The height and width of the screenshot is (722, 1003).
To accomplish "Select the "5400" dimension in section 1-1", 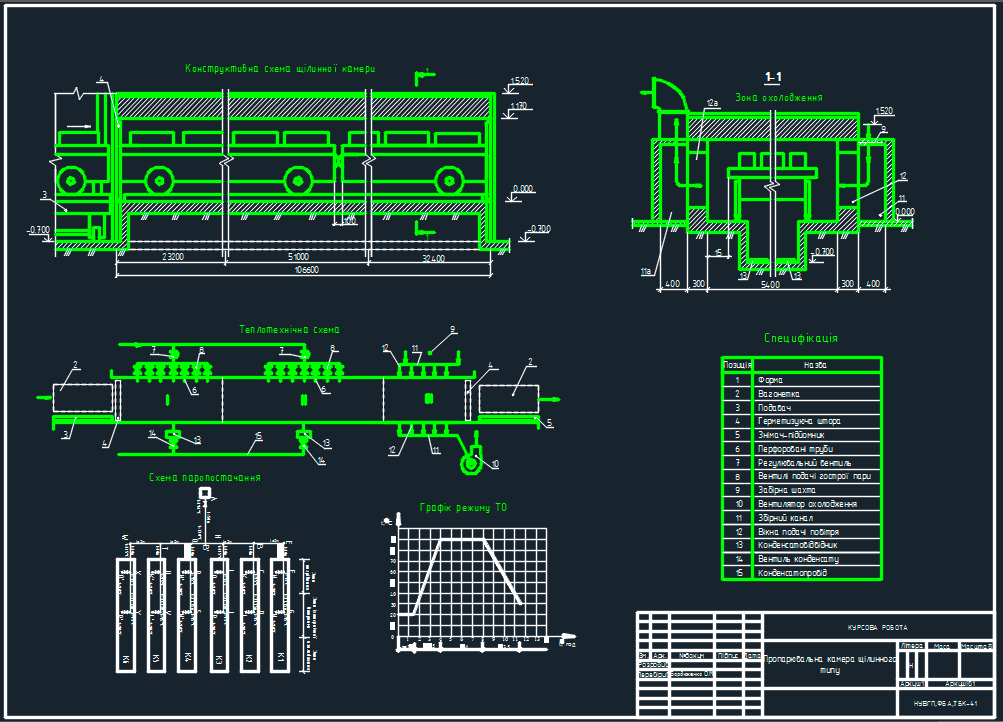I will (770, 285).
